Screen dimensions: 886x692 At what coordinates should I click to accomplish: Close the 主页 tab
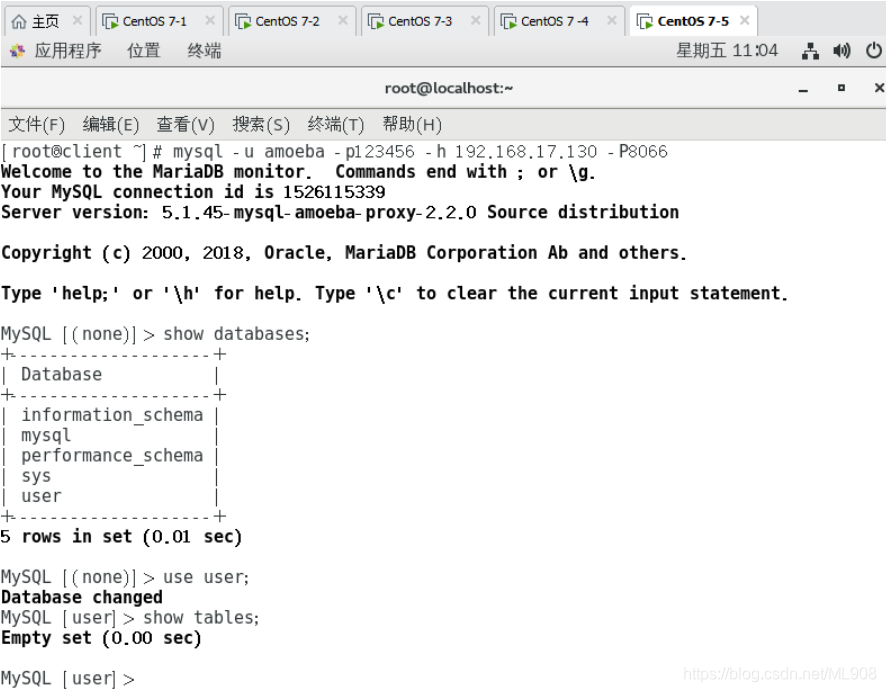[77, 21]
